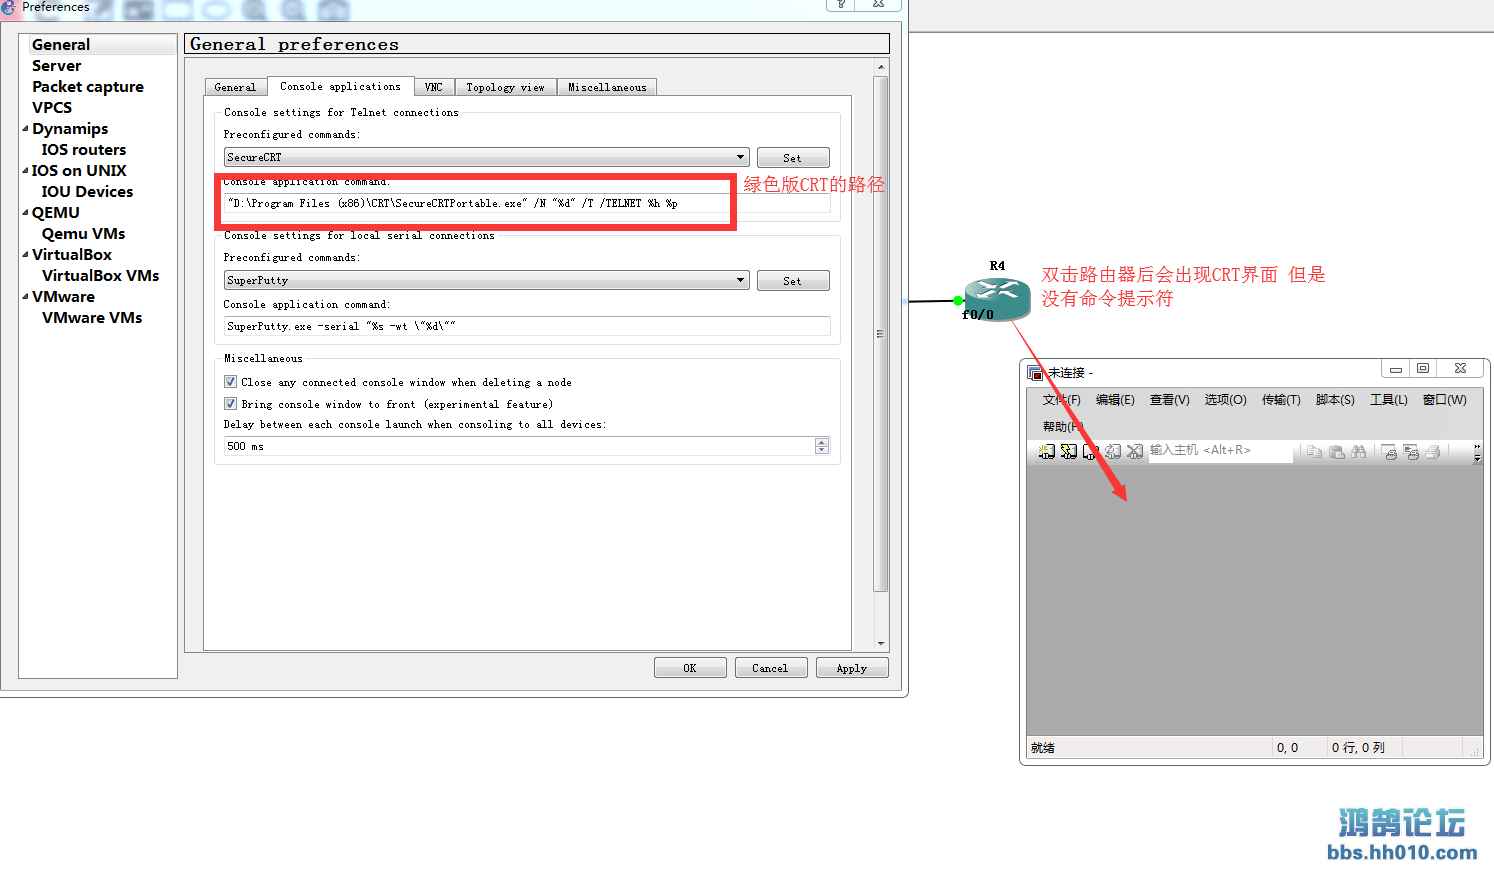
Task: Open the 帮助(H) menu in SecureCRT
Action: 1062,426
